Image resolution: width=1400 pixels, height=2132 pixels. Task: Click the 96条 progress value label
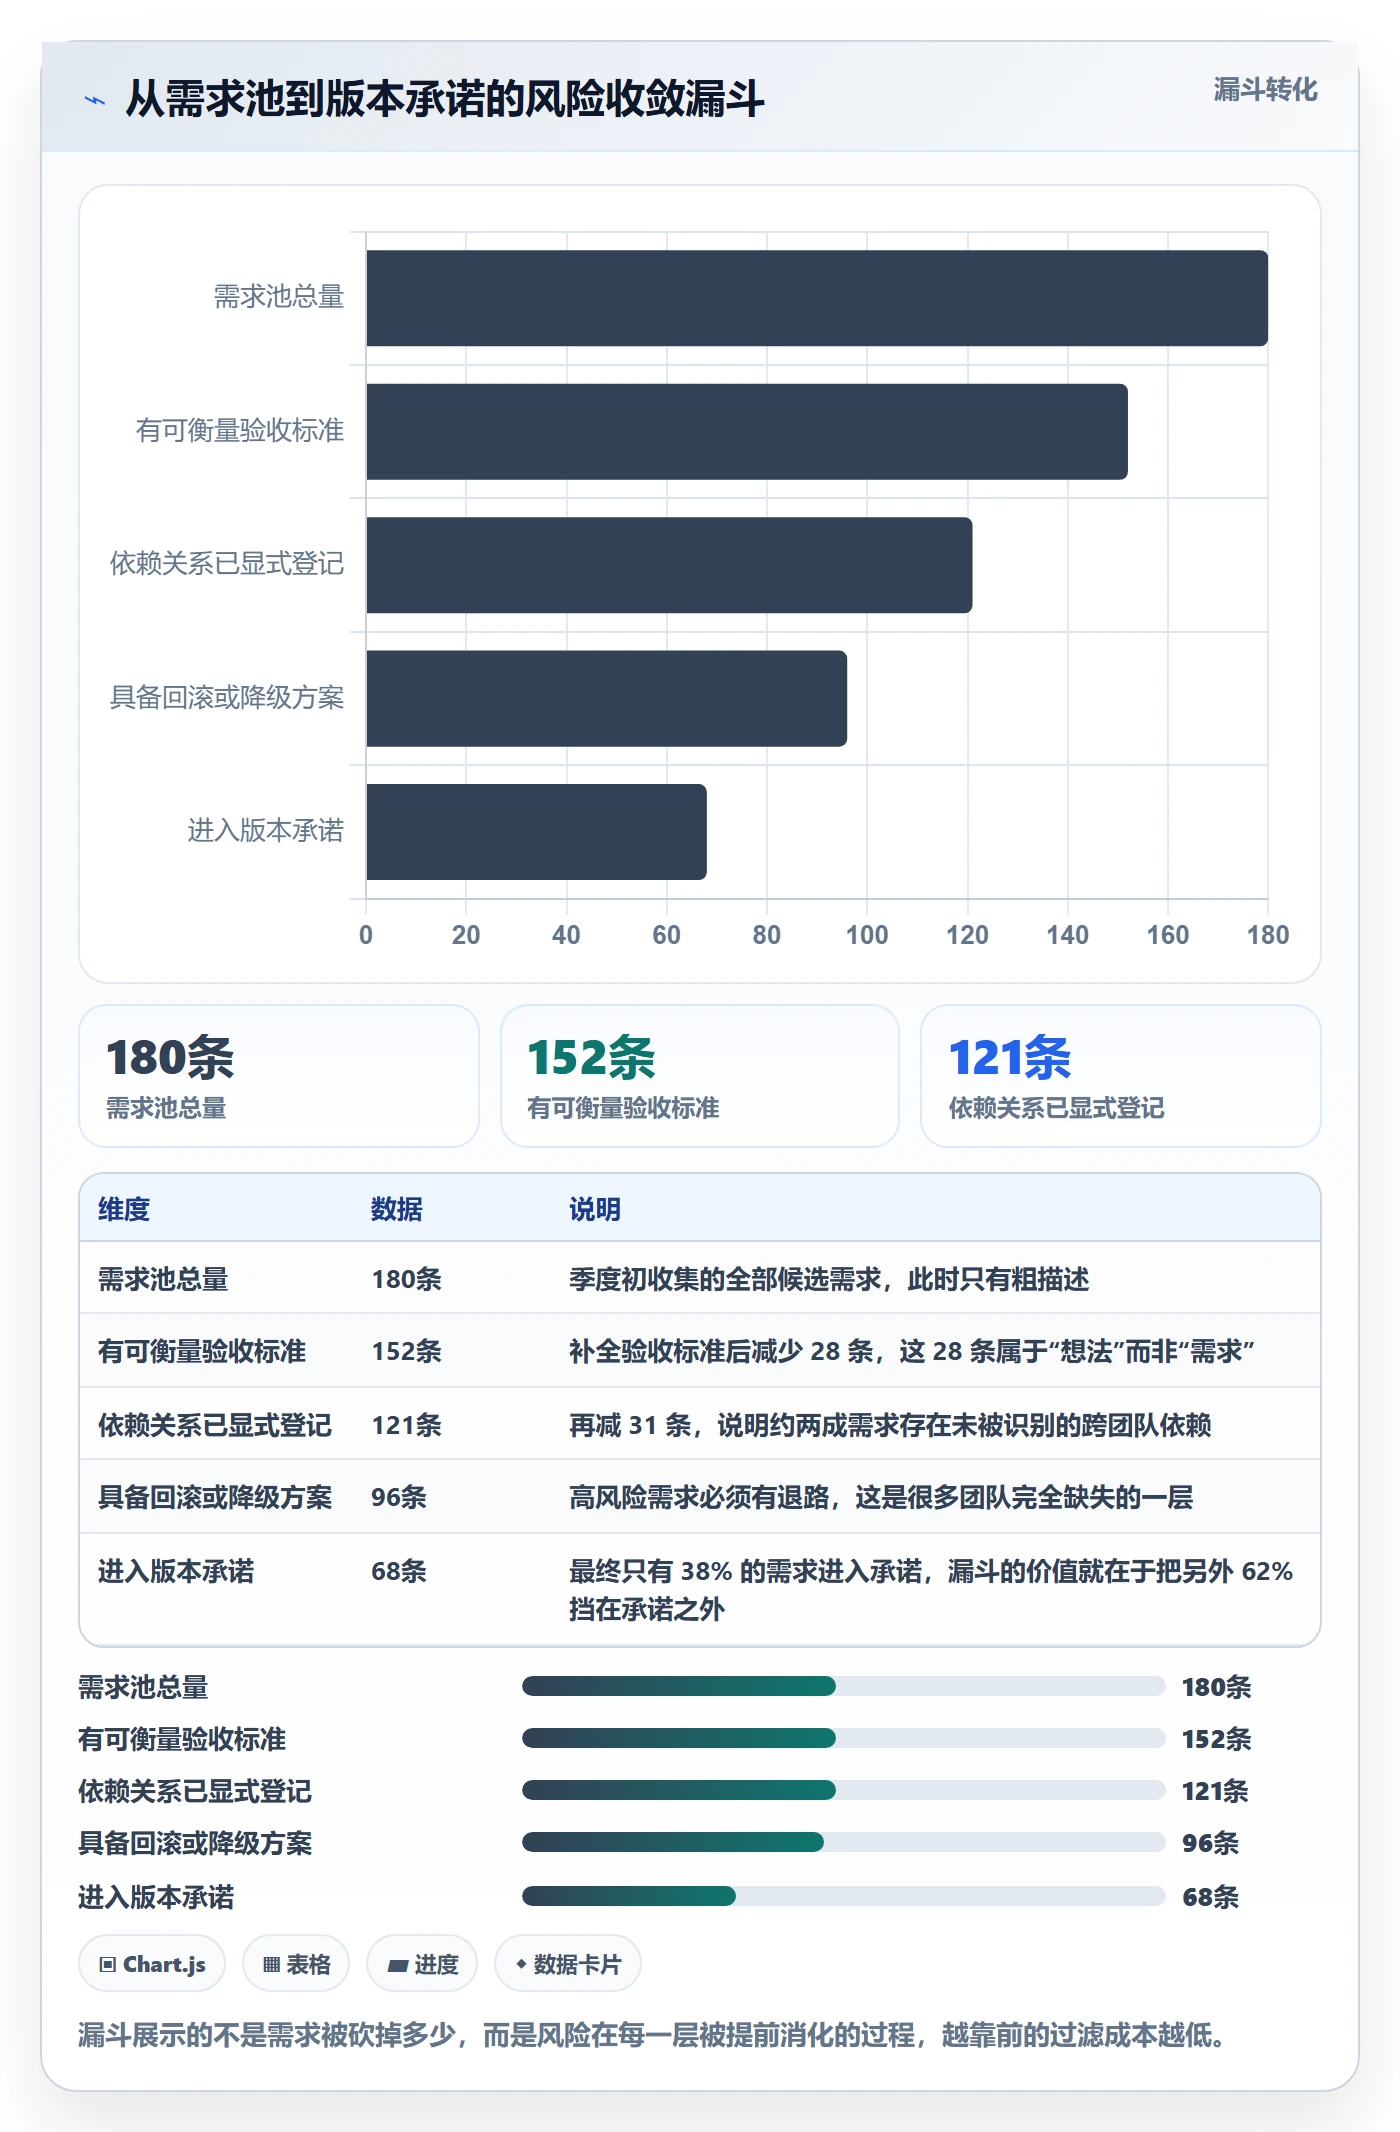point(1210,1843)
